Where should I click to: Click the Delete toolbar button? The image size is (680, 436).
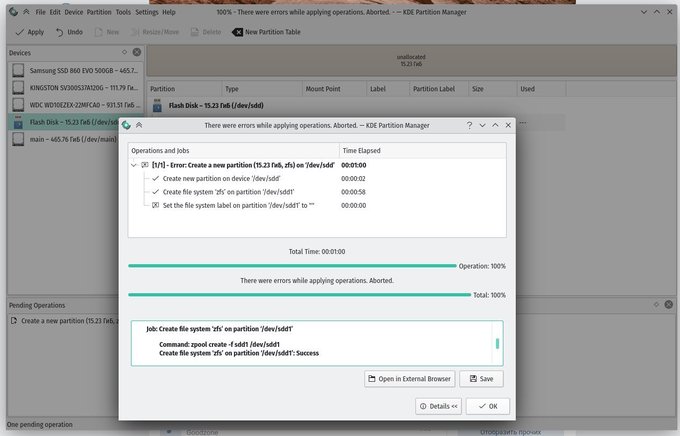pyautogui.click(x=206, y=32)
